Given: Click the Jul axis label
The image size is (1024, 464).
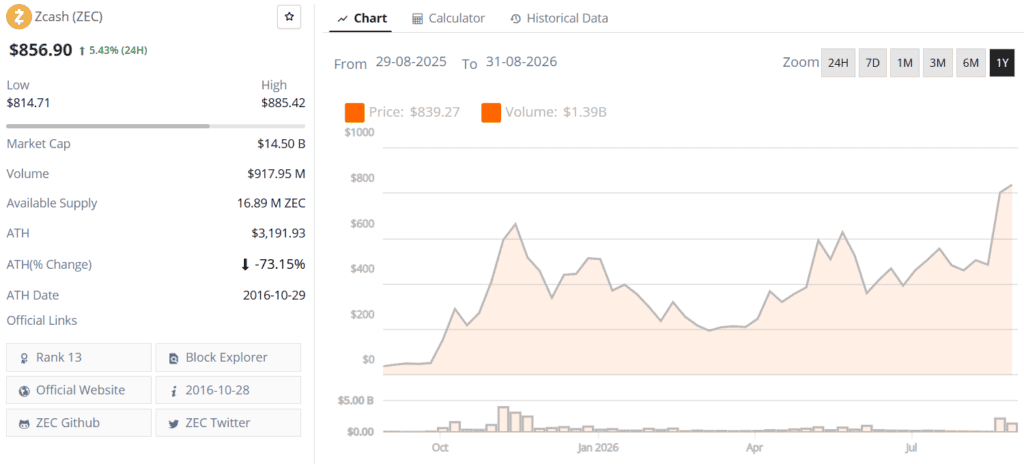Looking at the screenshot, I should coord(913,448).
